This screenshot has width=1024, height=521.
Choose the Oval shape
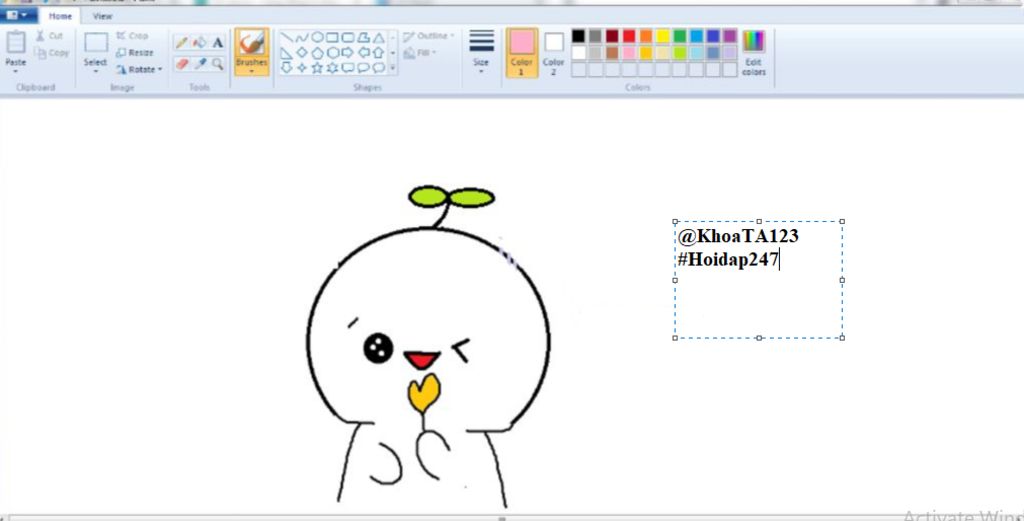pyautogui.click(x=317, y=37)
